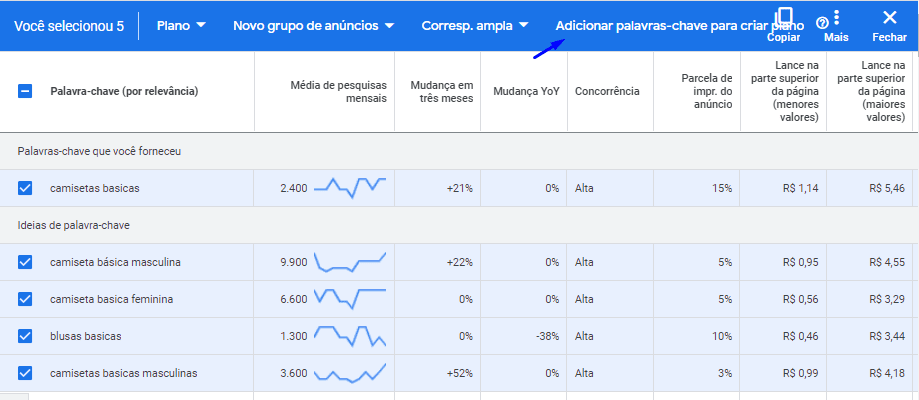Image resolution: width=919 pixels, height=400 pixels.
Task: Click the sparkline for camiseta básica masculina
Action: click(349, 262)
